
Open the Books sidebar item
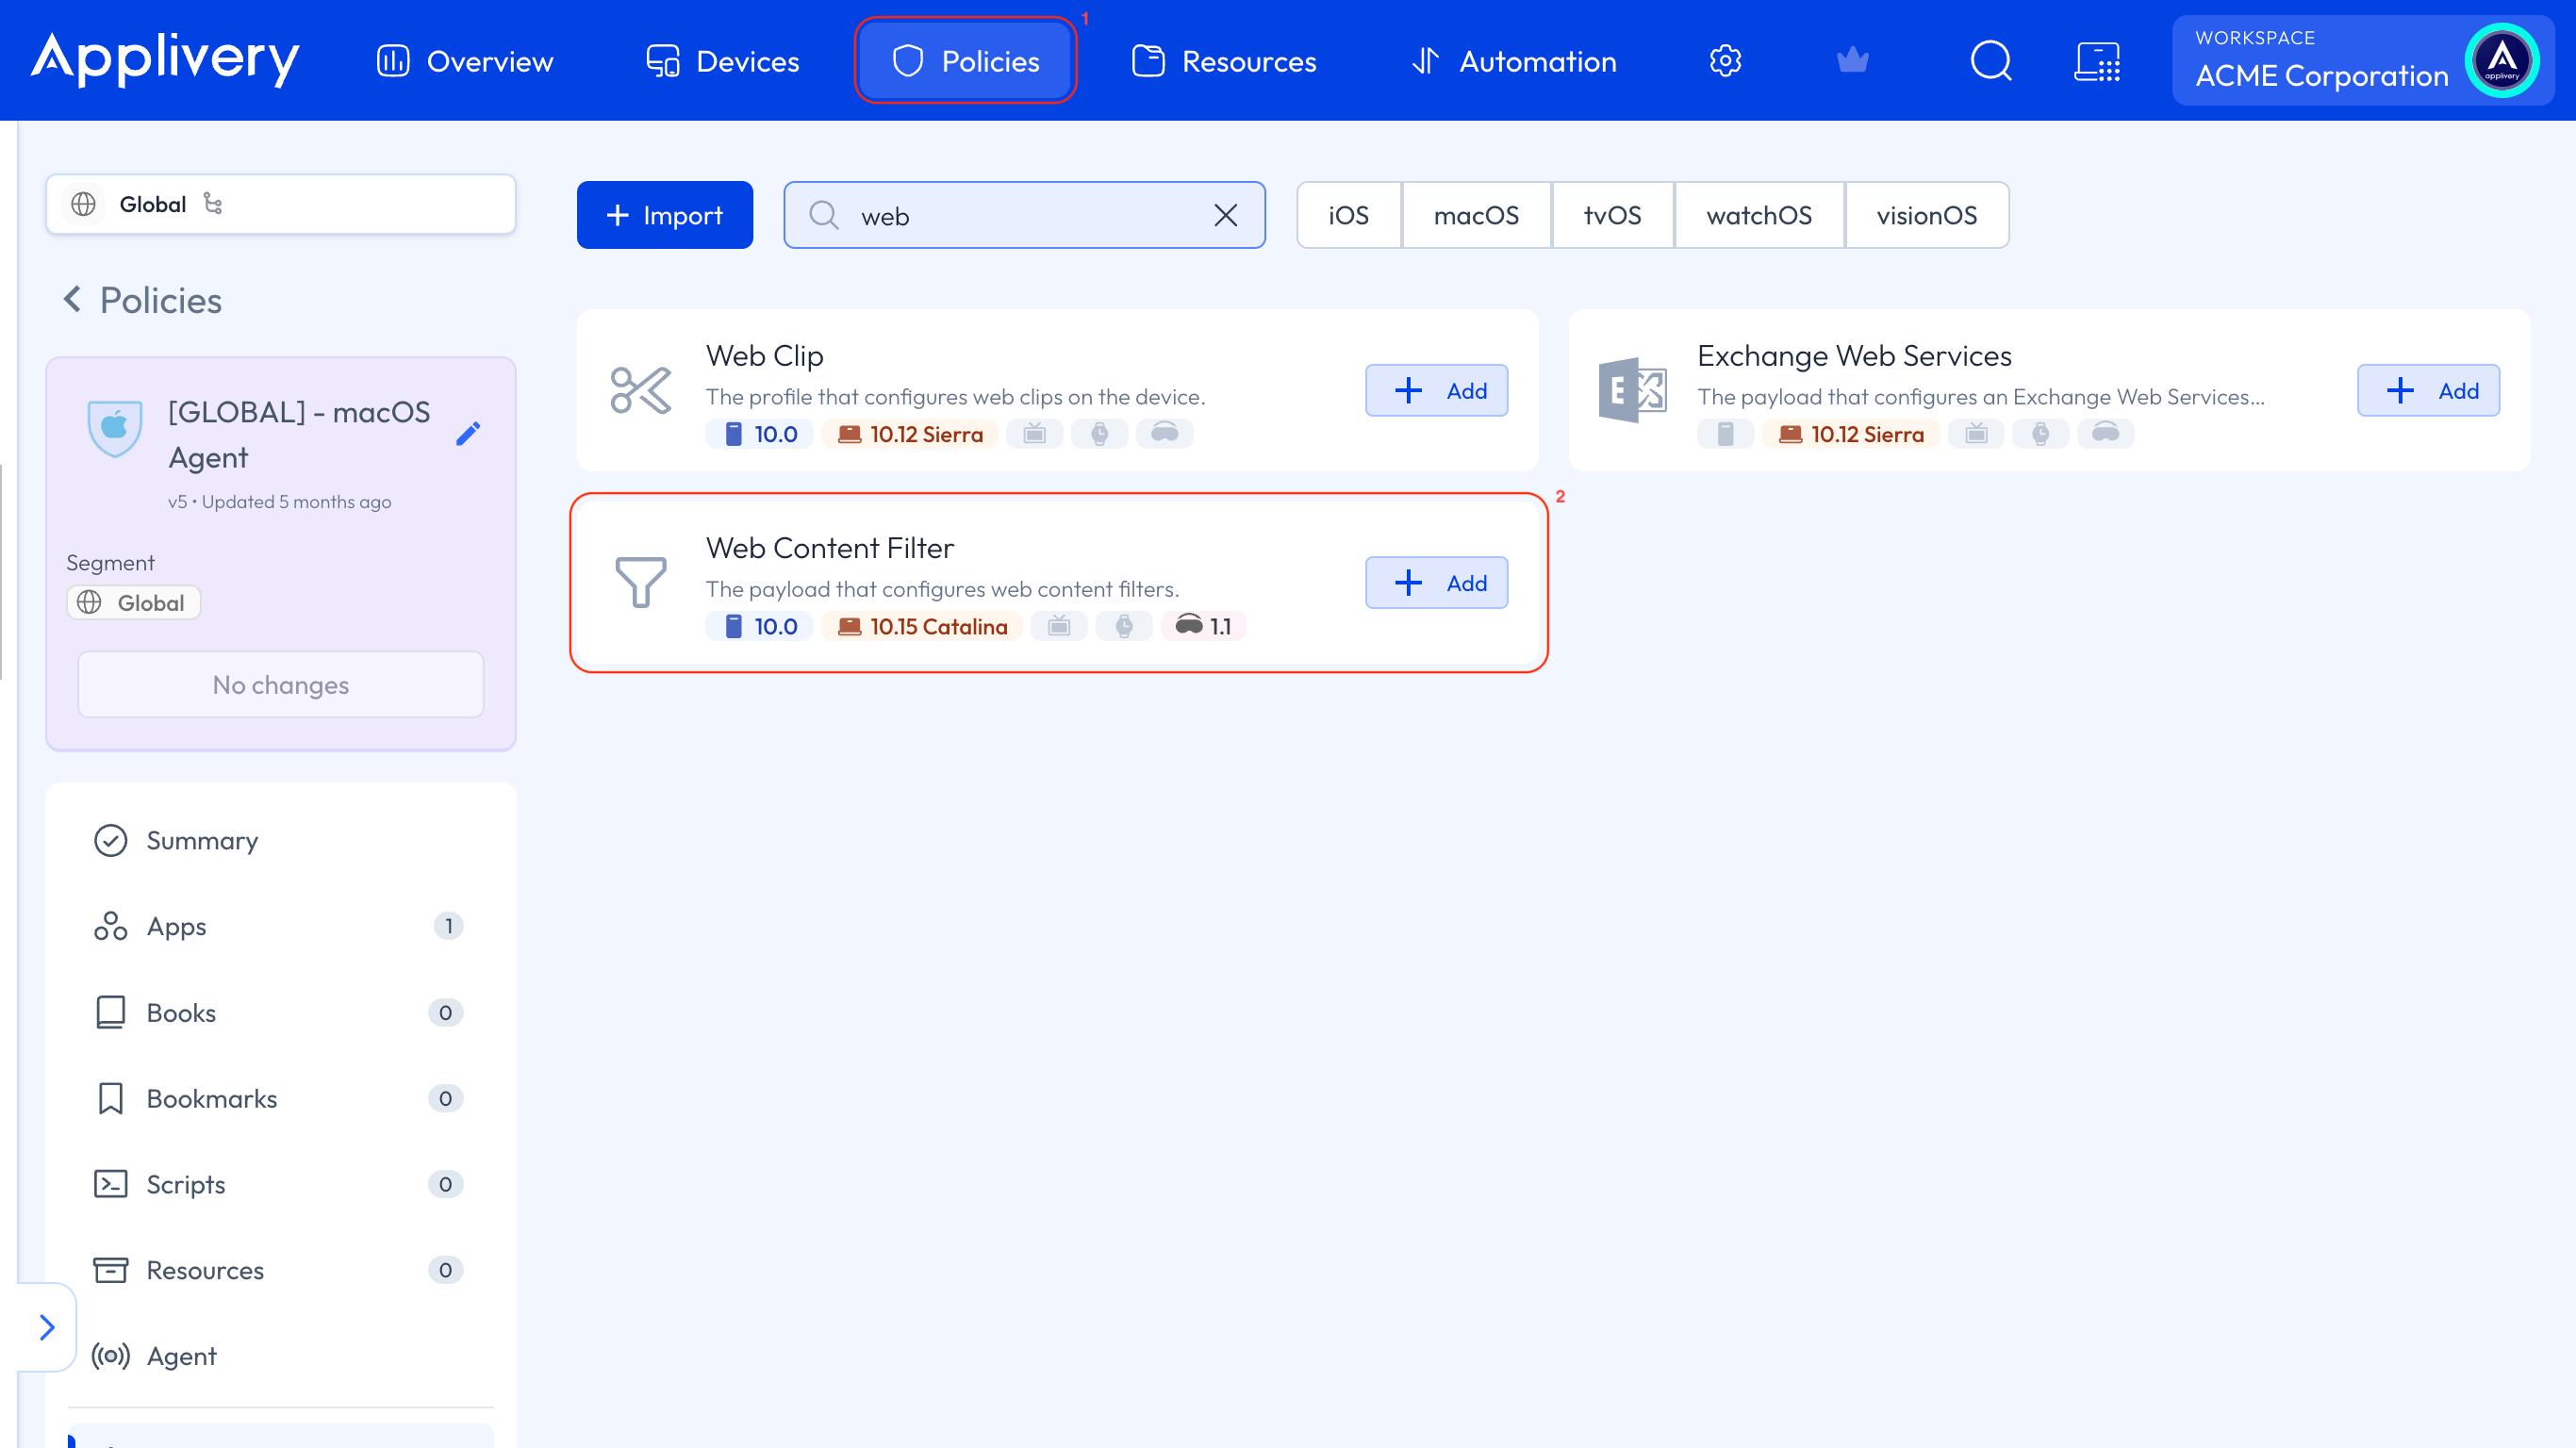coord(281,1013)
